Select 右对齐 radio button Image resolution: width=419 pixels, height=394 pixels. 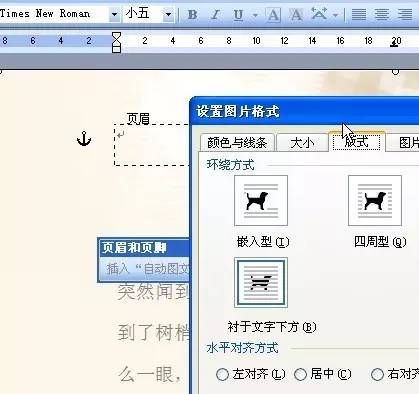pyautogui.click(x=377, y=374)
